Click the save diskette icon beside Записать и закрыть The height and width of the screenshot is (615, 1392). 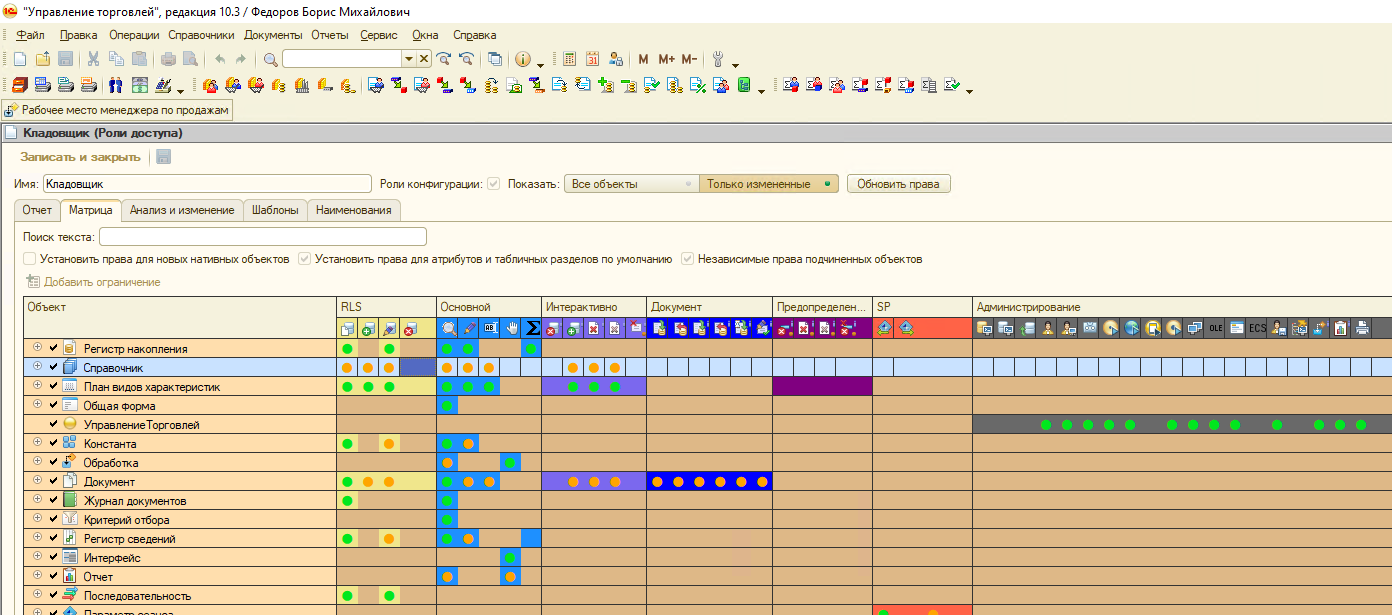point(163,157)
